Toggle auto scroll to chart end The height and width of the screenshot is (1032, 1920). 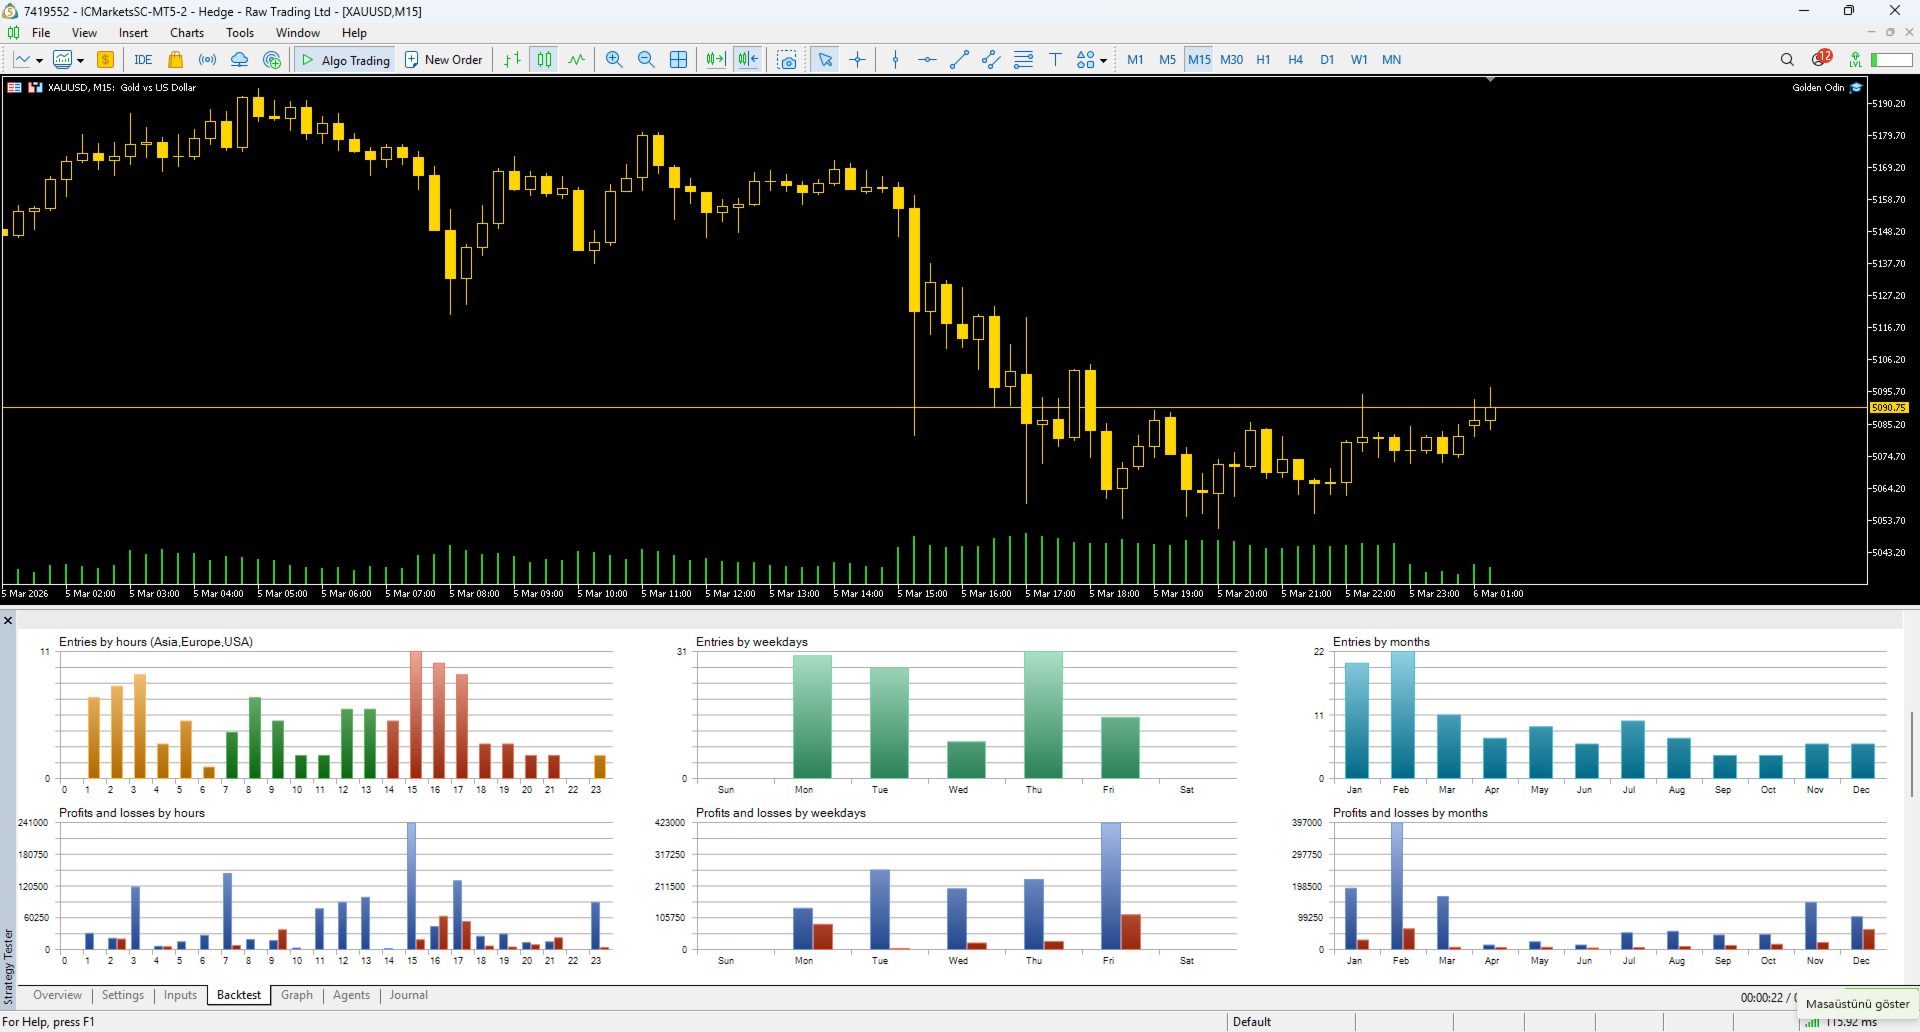tap(714, 59)
